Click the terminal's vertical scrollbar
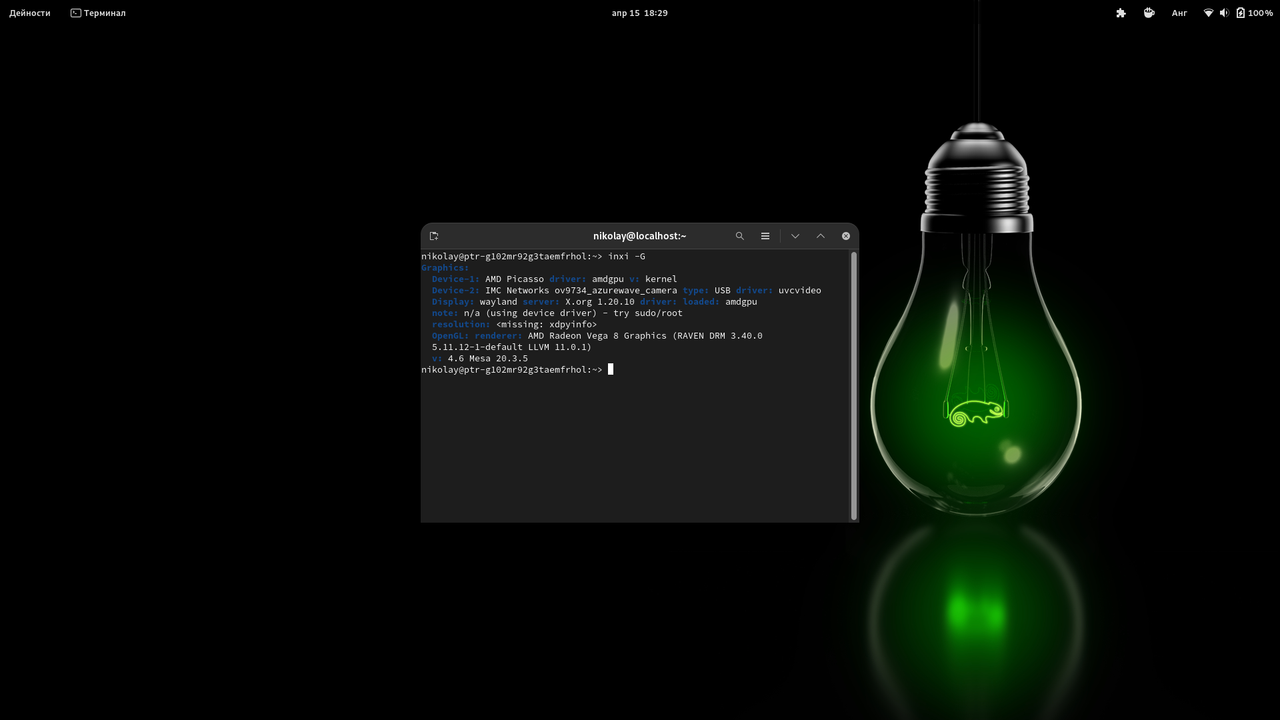 pyautogui.click(x=854, y=385)
